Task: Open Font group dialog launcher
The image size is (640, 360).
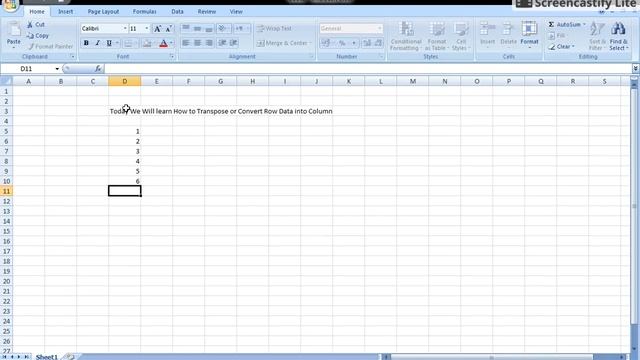Action: coord(172,57)
